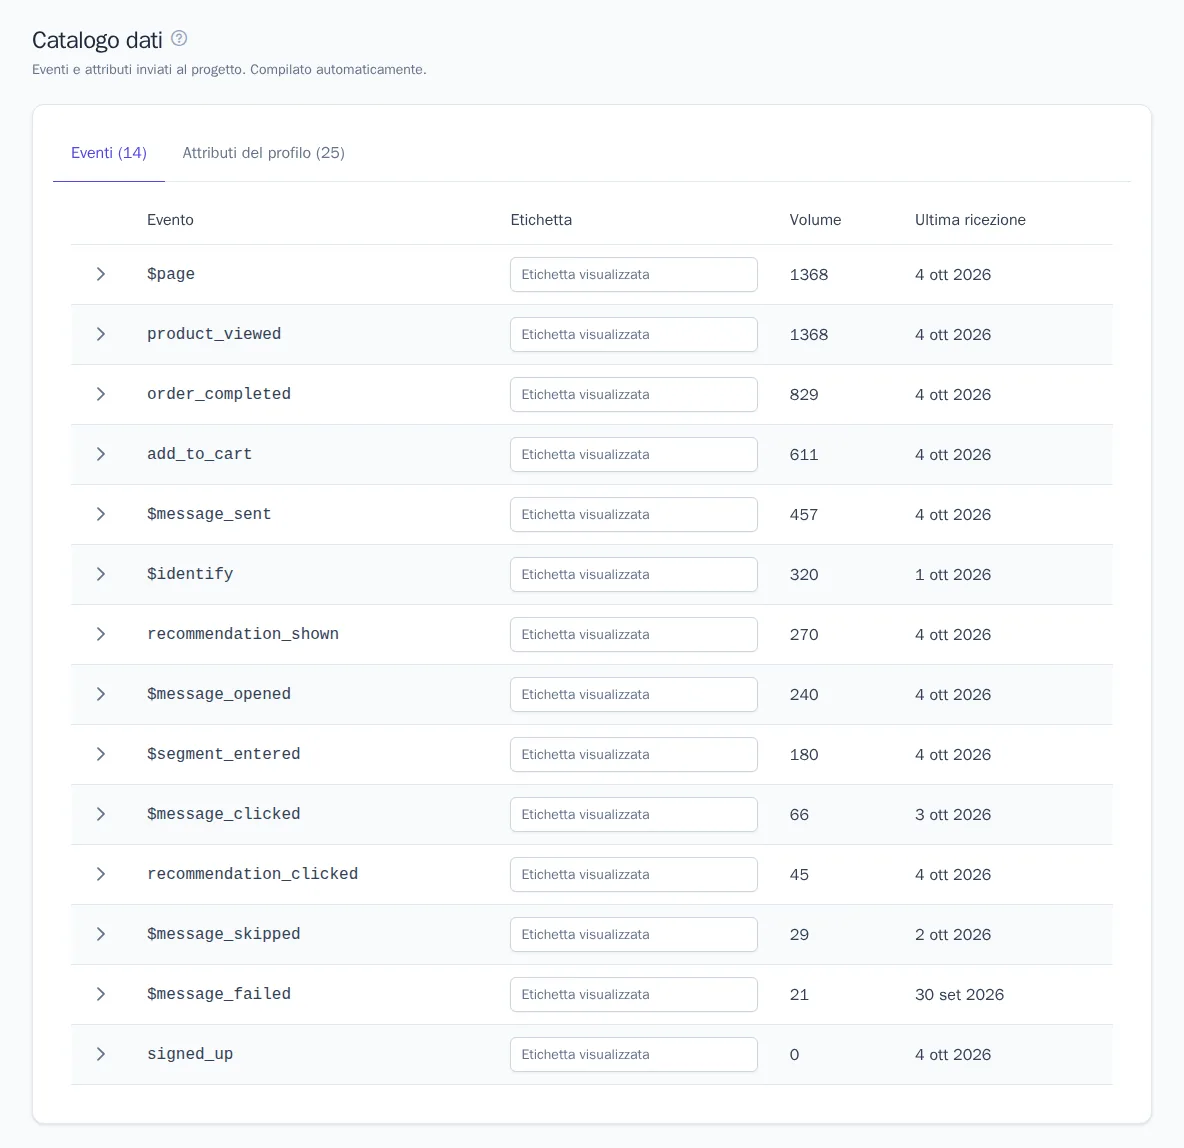Click the recommendation_shown event name

242,634
